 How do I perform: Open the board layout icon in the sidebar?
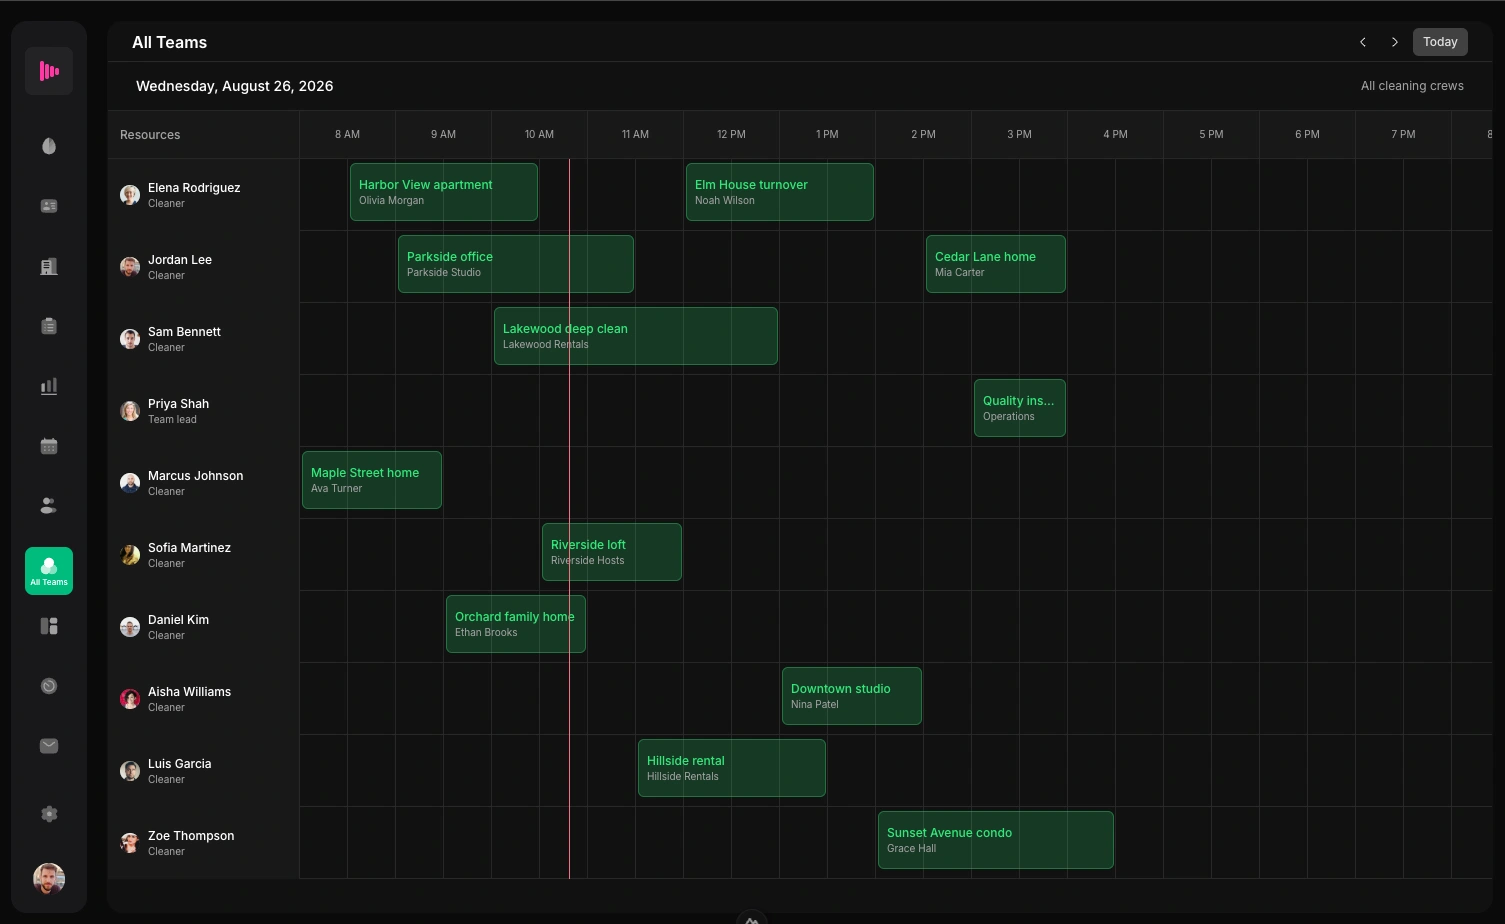(49, 626)
